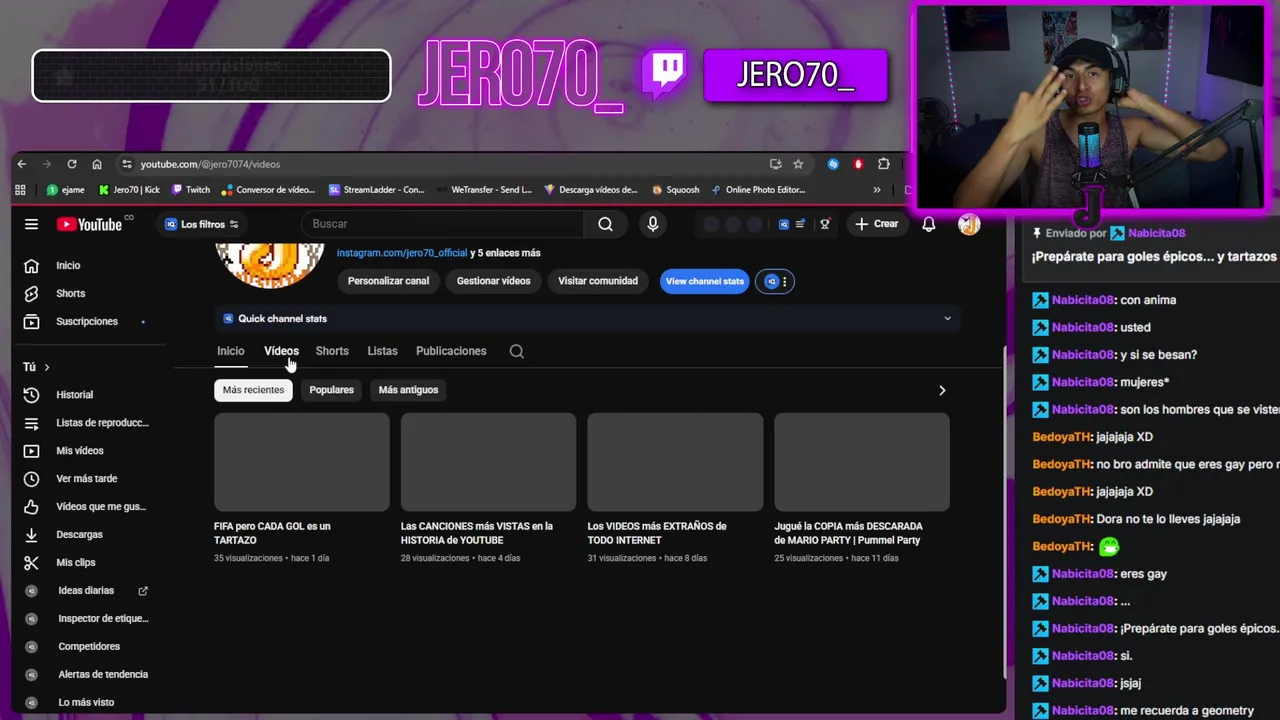Viewport: 1280px width, 720px height.
Task: Open Vídeos que me gustan playlist
Action: tap(100, 507)
